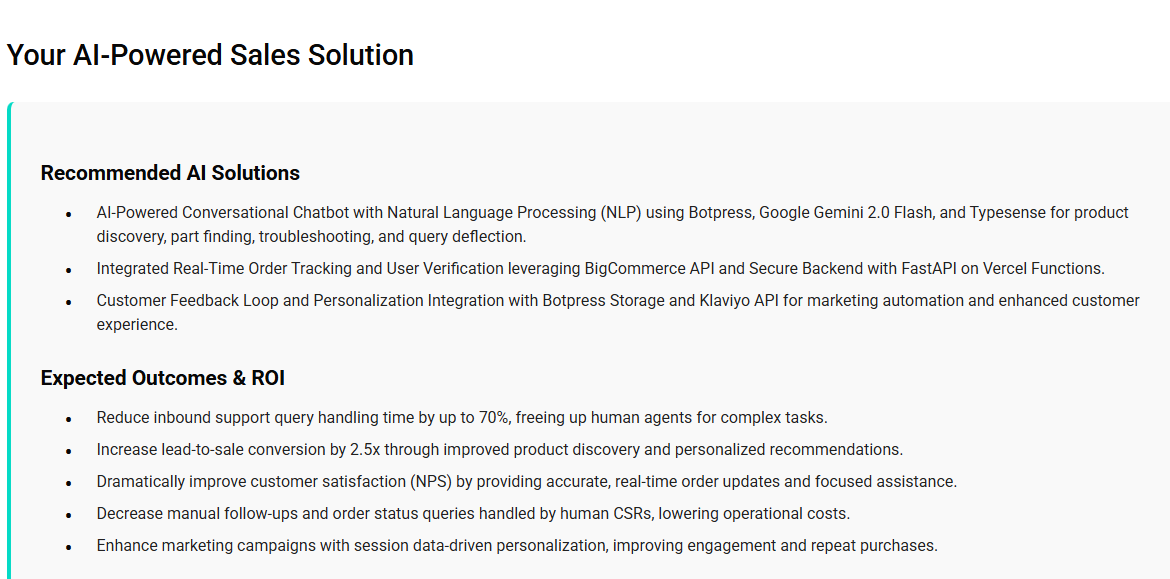
Task: Click the 'Increase lead-to-sale conversion' line
Action: 500,450
